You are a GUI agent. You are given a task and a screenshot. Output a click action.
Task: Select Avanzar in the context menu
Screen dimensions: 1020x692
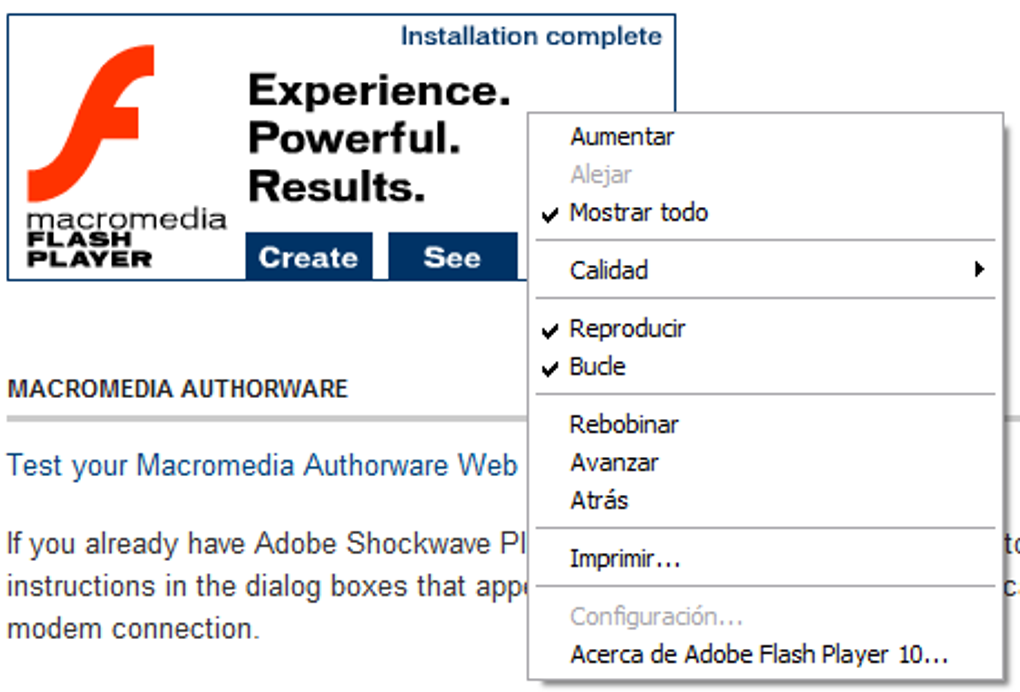point(614,463)
